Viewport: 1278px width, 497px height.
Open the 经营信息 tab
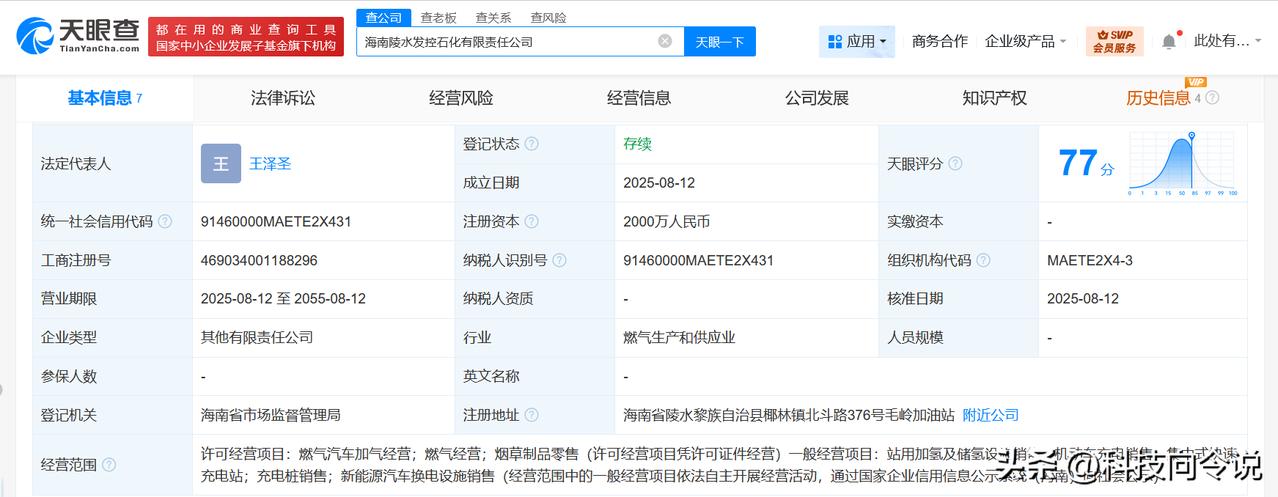click(639, 98)
